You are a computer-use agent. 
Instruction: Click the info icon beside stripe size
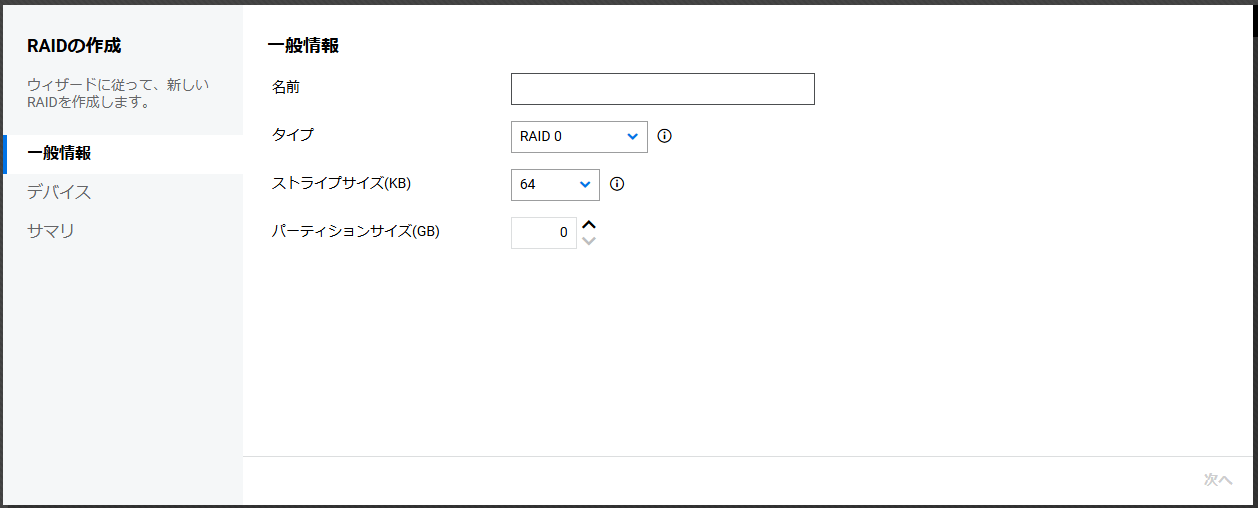tap(617, 184)
